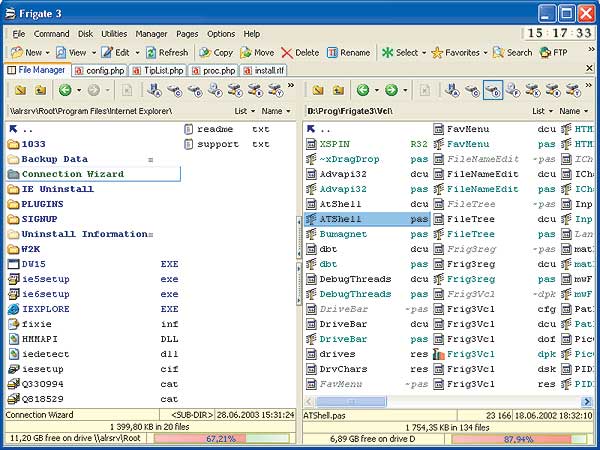
Task: Open the Pages menu
Action: [x=187, y=34]
